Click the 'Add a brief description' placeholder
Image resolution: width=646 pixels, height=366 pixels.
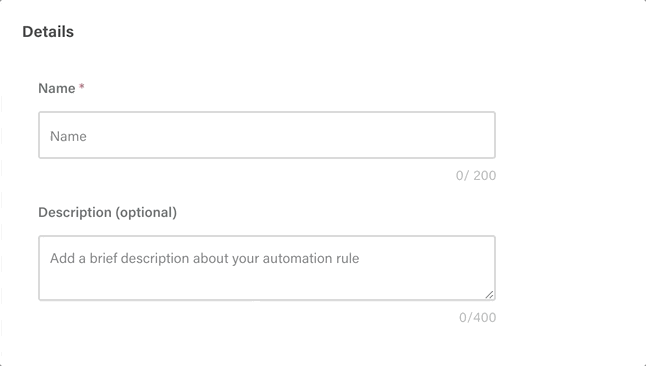click(x=204, y=258)
